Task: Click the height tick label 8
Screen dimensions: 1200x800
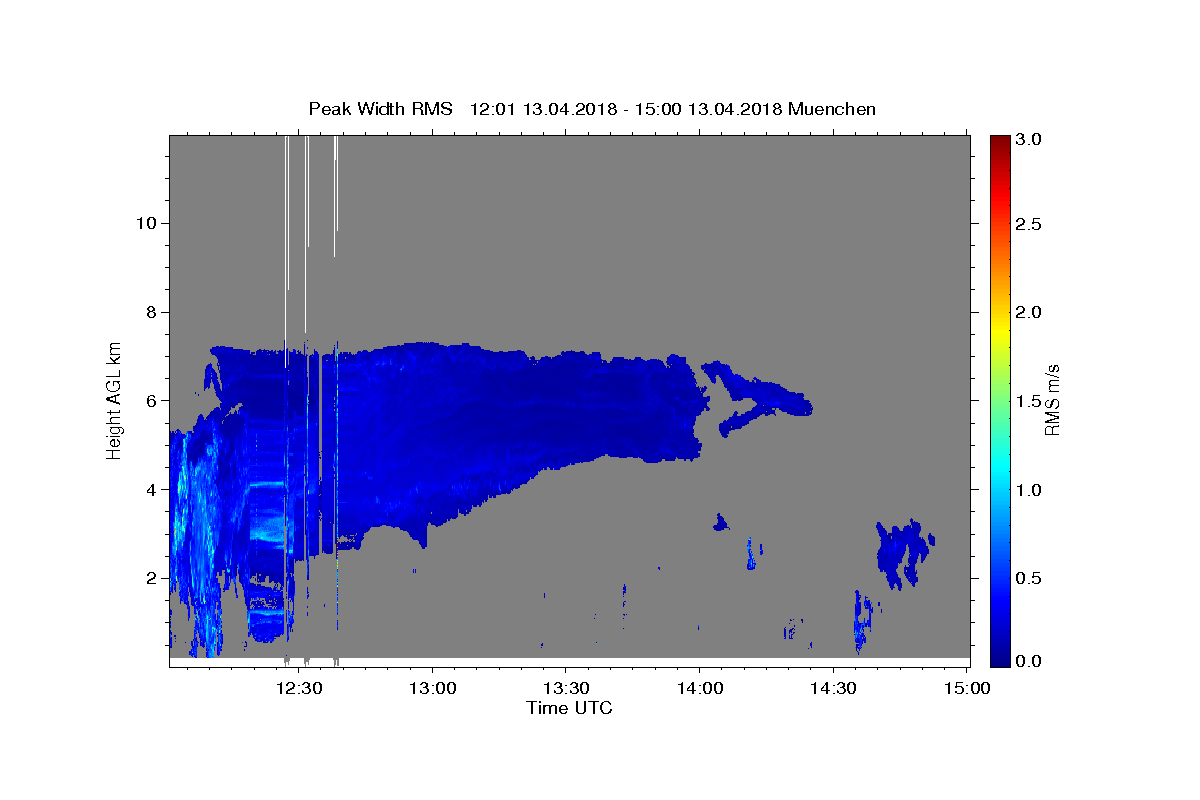Action: tap(151, 312)
